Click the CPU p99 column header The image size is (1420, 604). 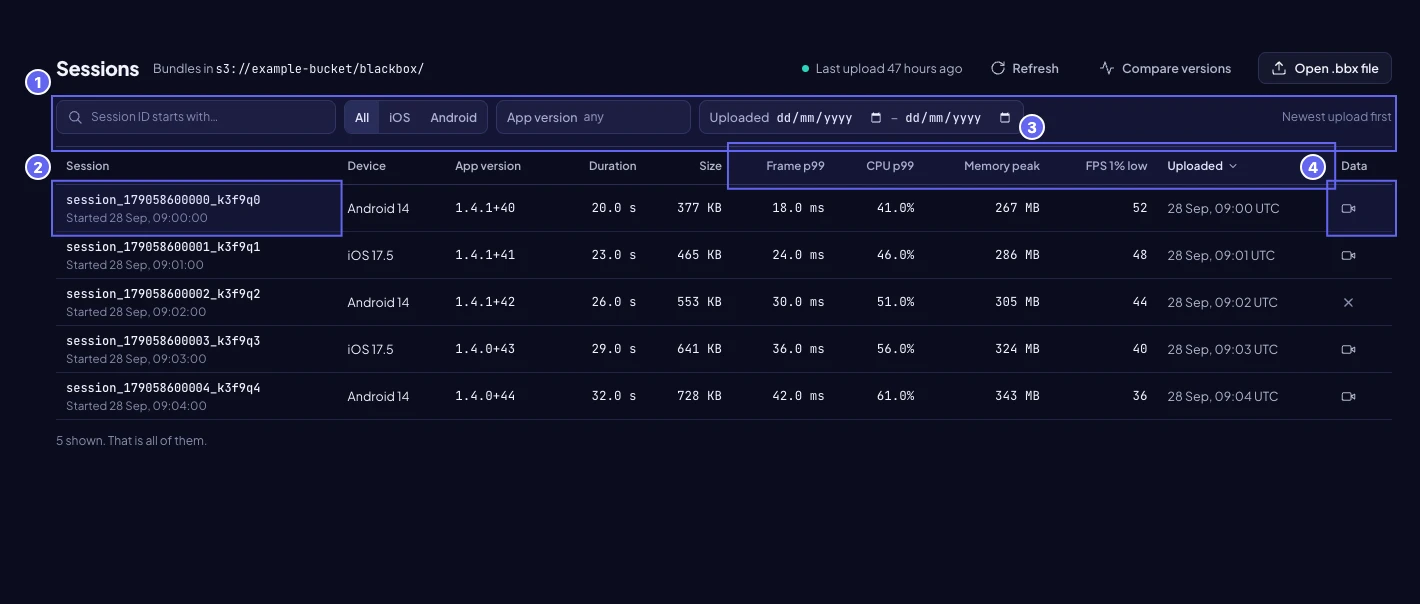[x=890, y=166]
